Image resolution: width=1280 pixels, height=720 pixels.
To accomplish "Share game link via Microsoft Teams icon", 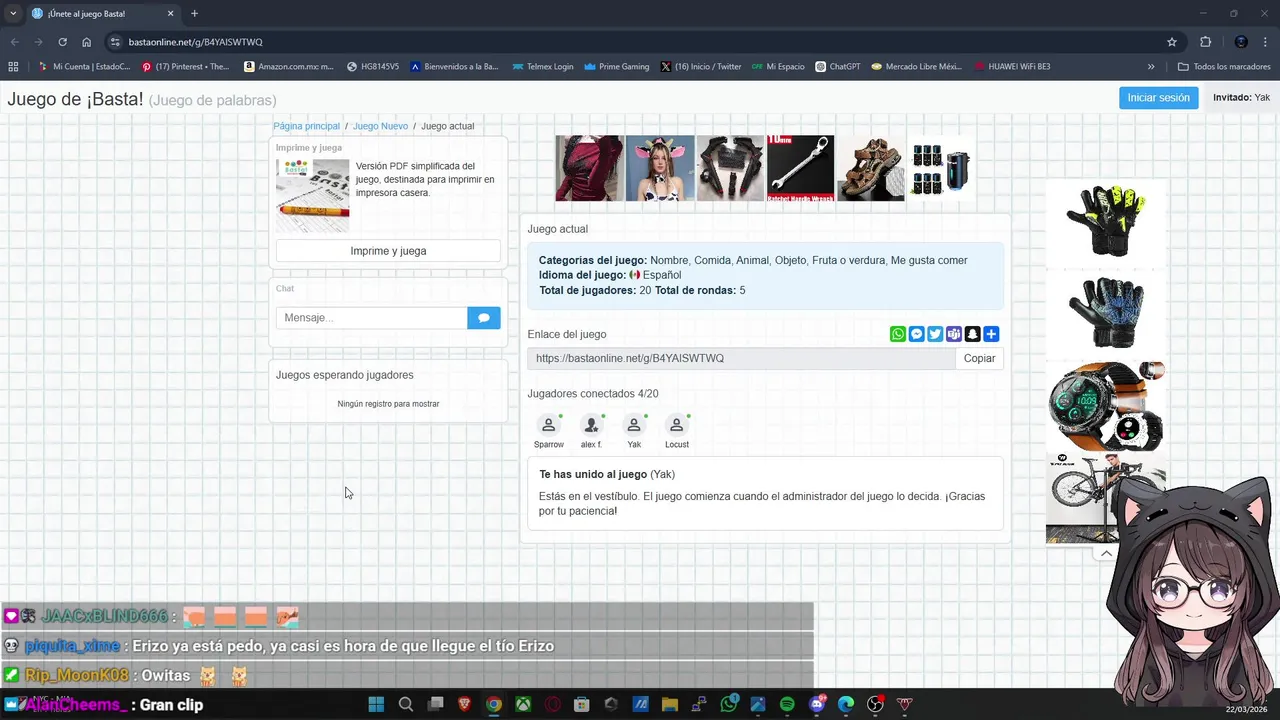I will coord(954,334).
